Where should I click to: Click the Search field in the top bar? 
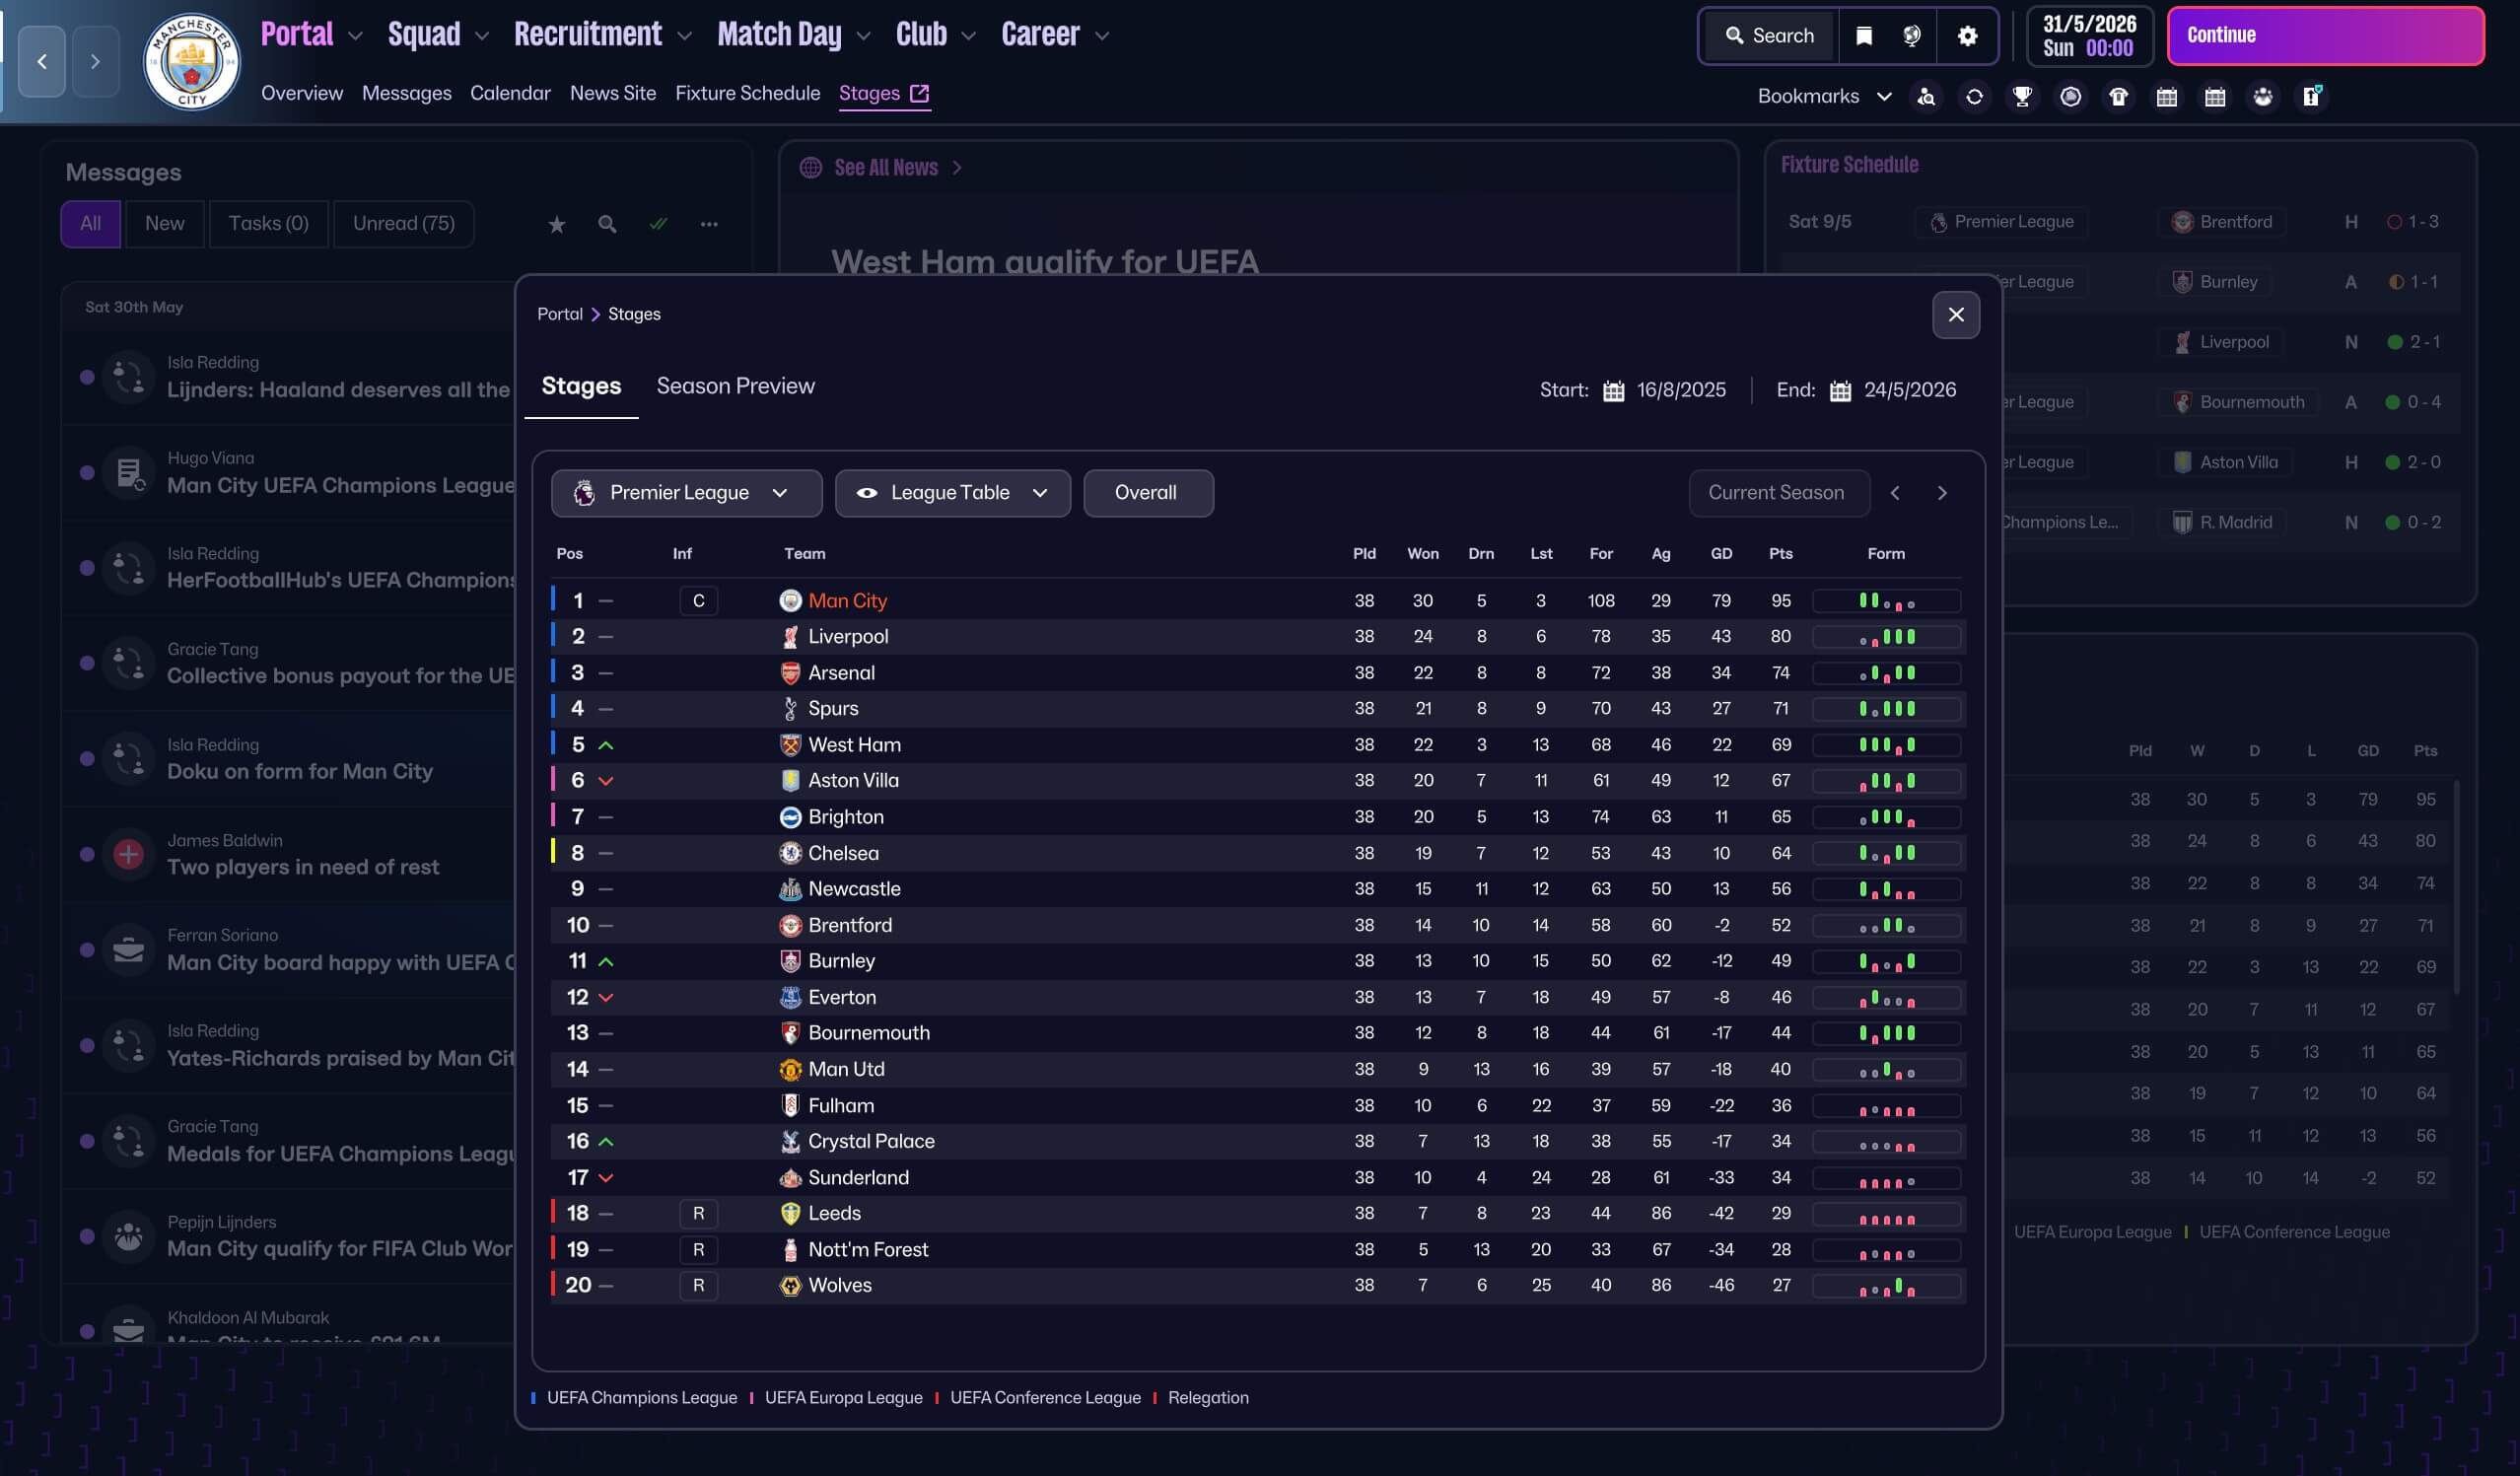[1769, 36]
